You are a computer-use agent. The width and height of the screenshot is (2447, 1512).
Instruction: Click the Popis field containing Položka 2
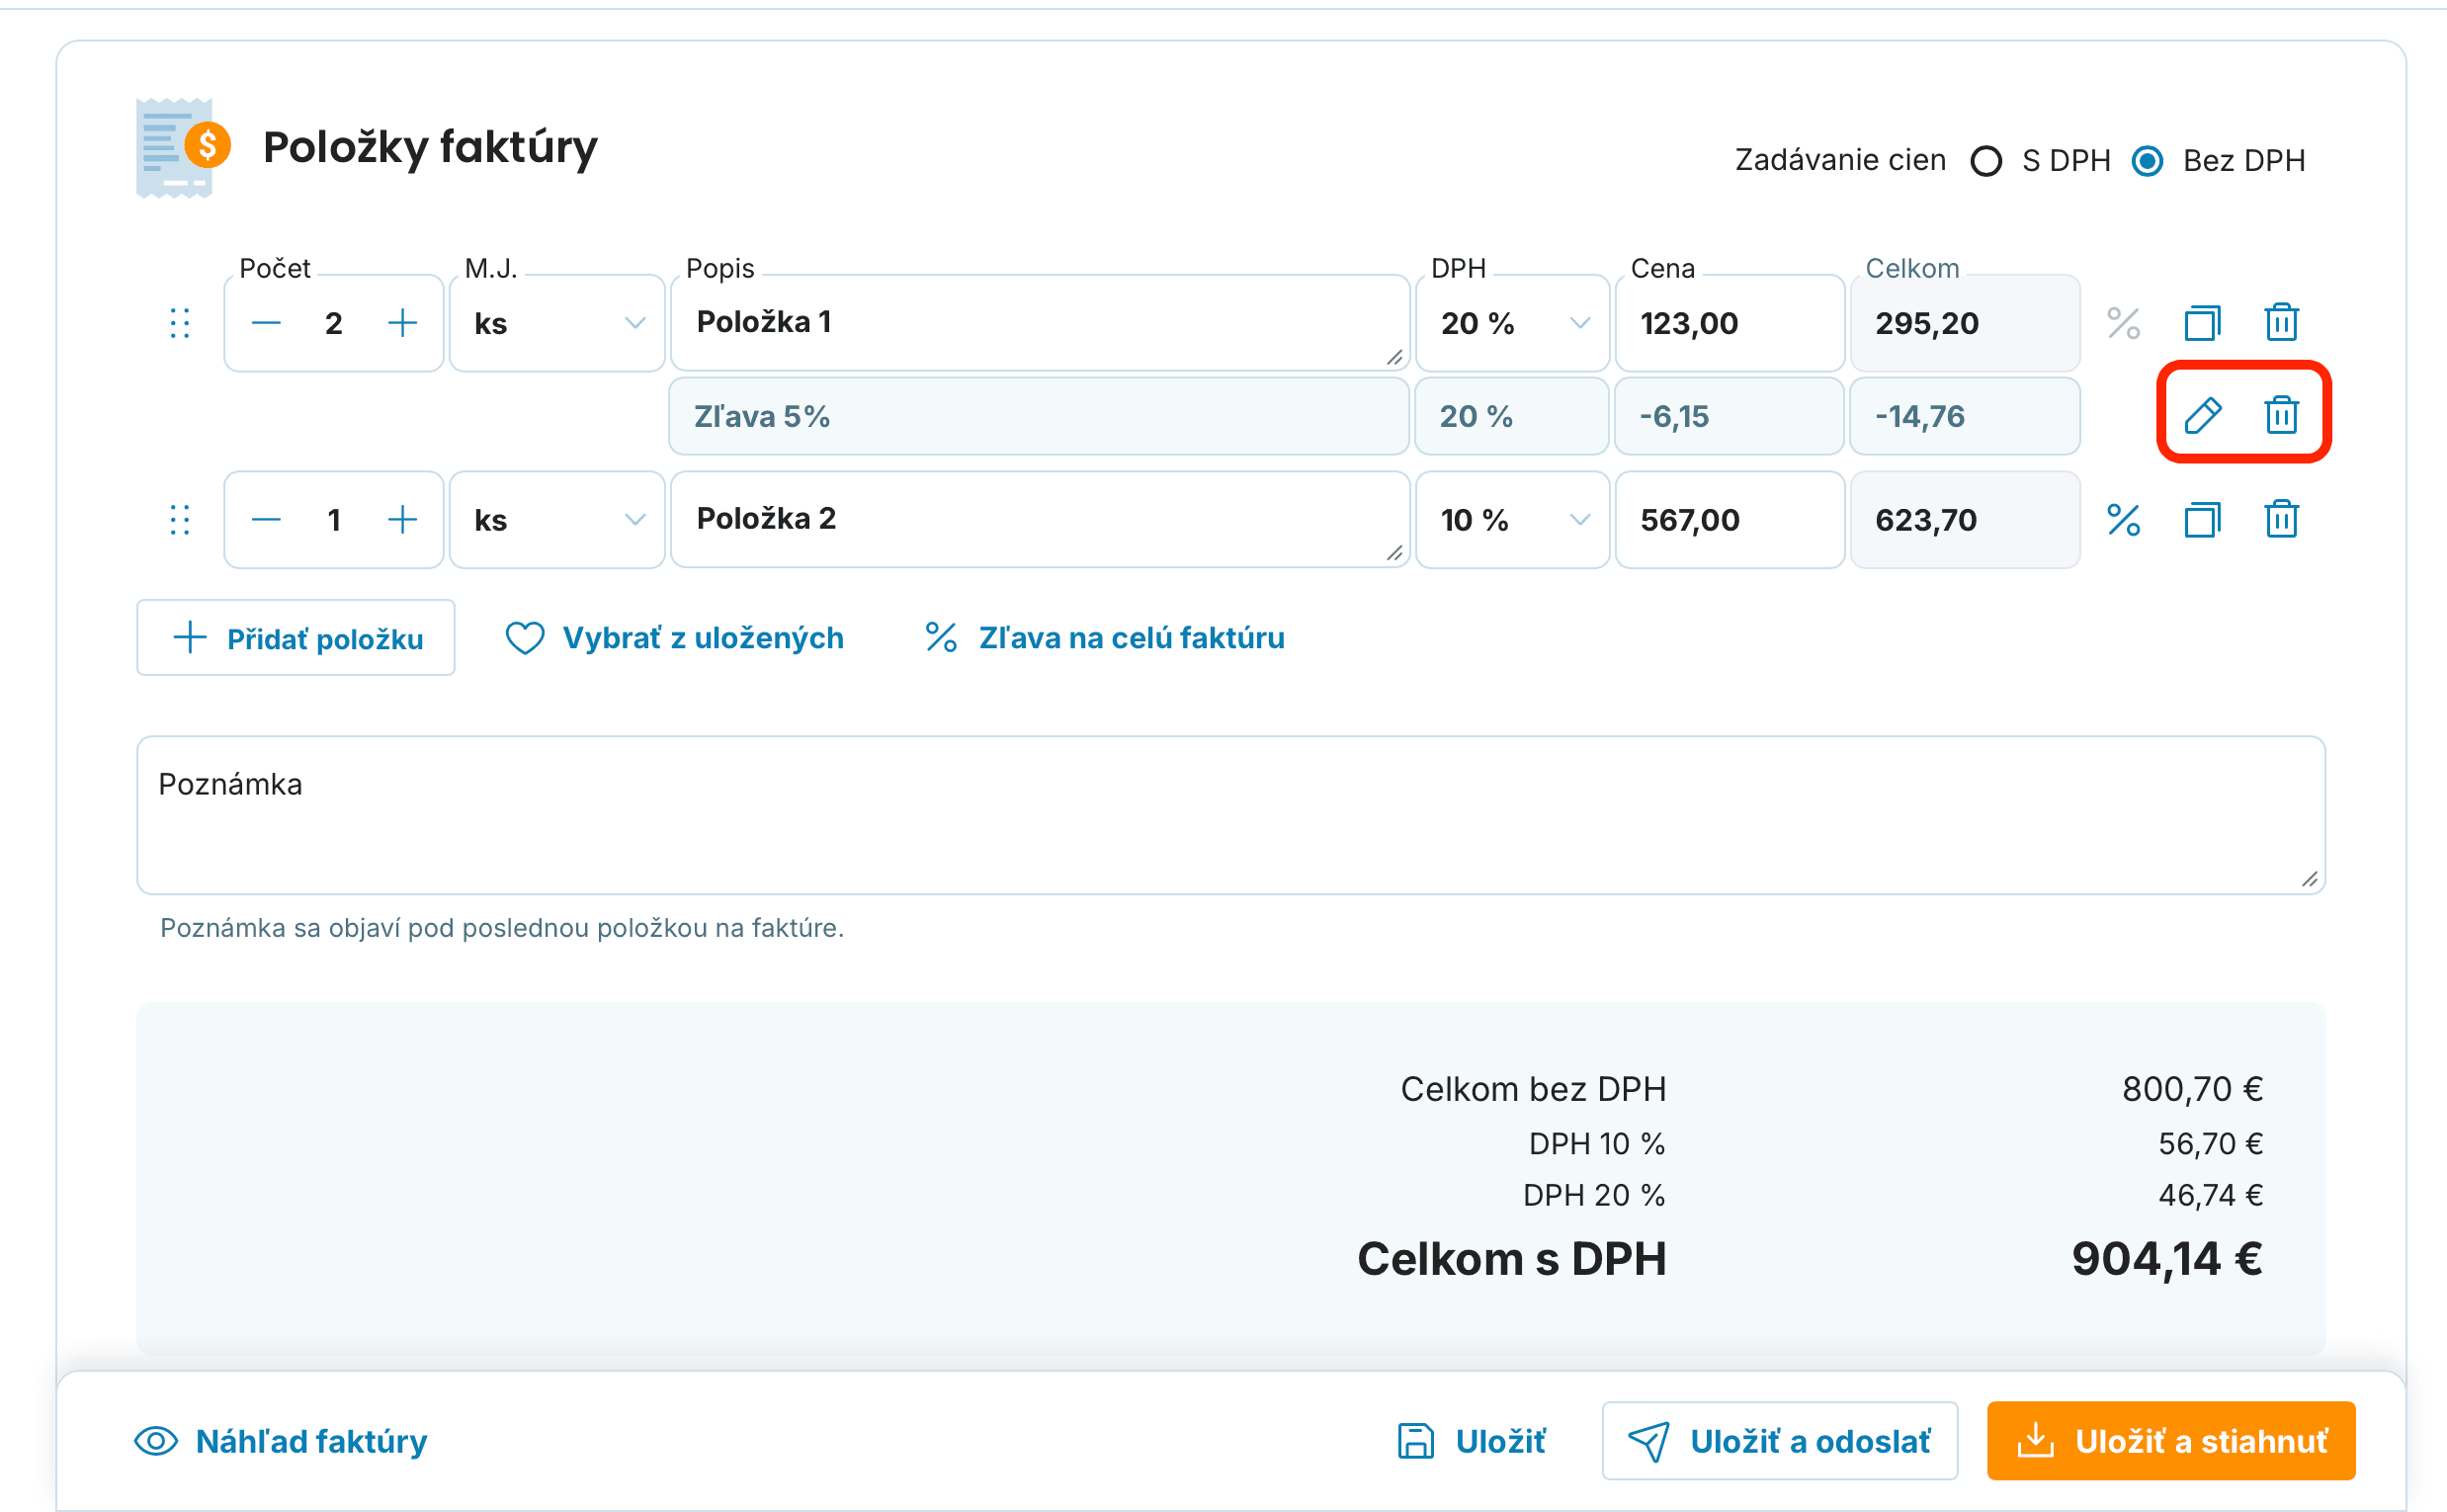tap(1040, 520)
